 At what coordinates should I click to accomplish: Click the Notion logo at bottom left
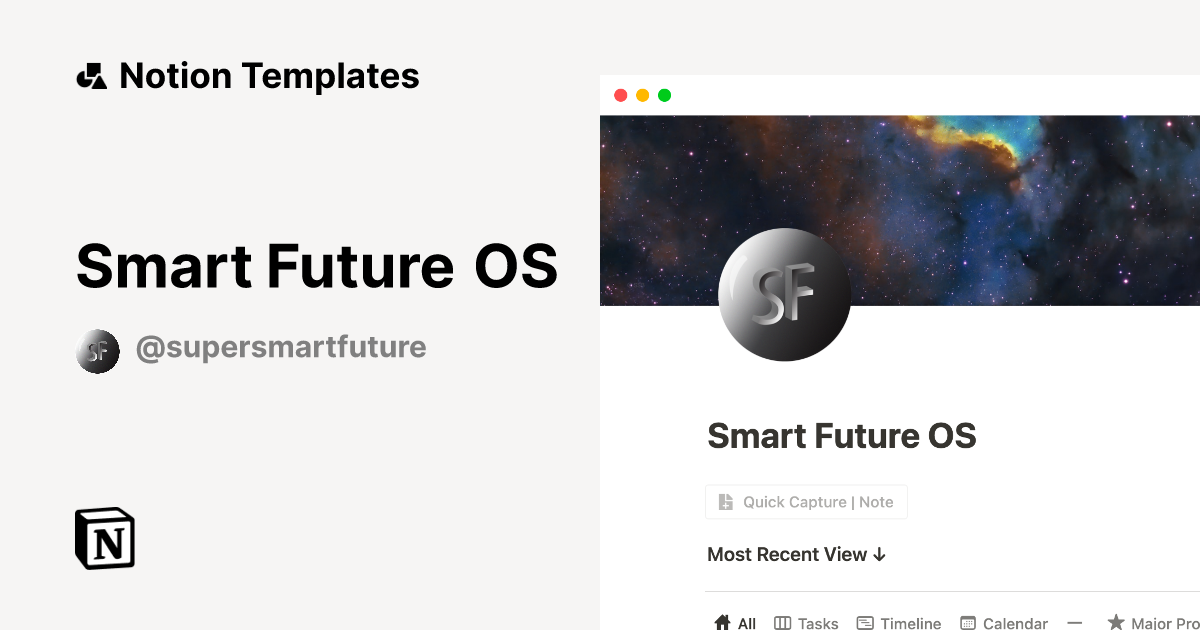(103, 538)
